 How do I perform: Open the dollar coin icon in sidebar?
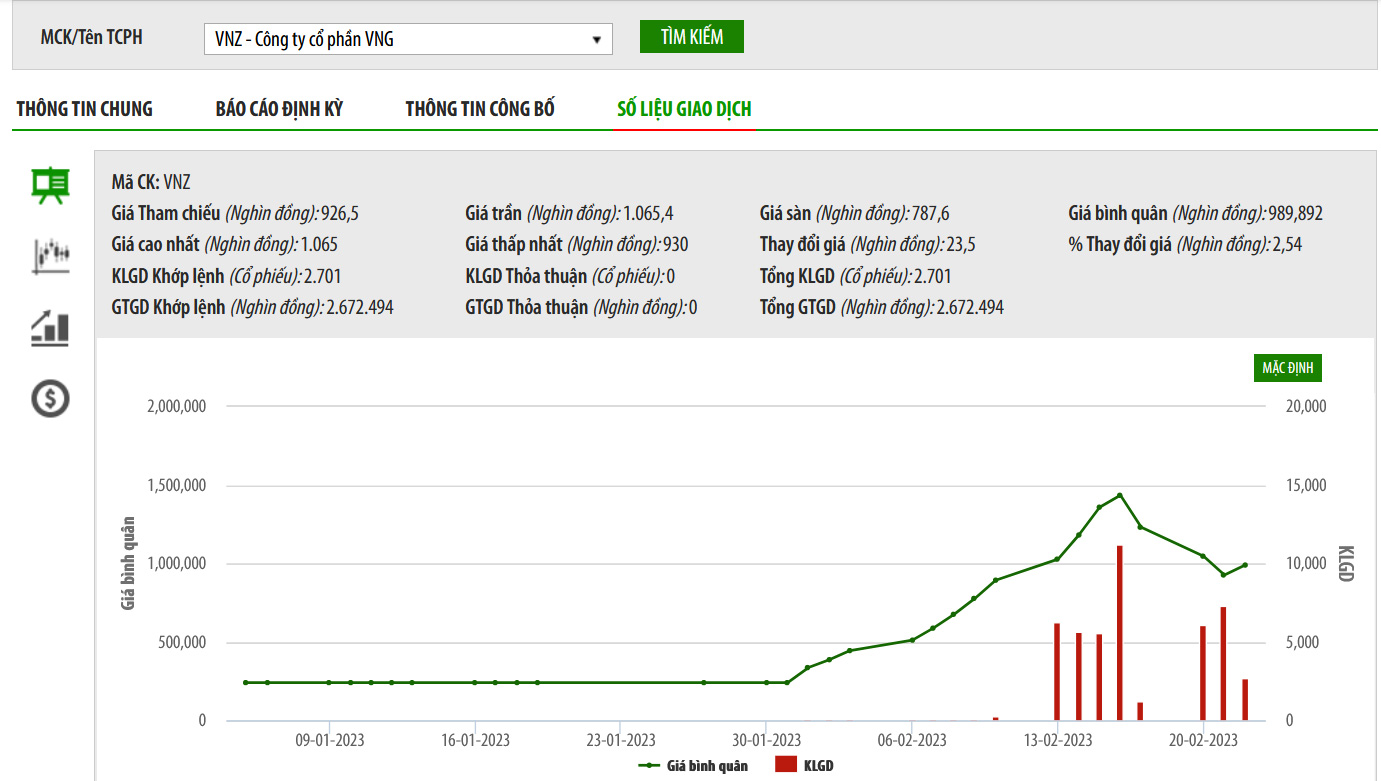50,399
